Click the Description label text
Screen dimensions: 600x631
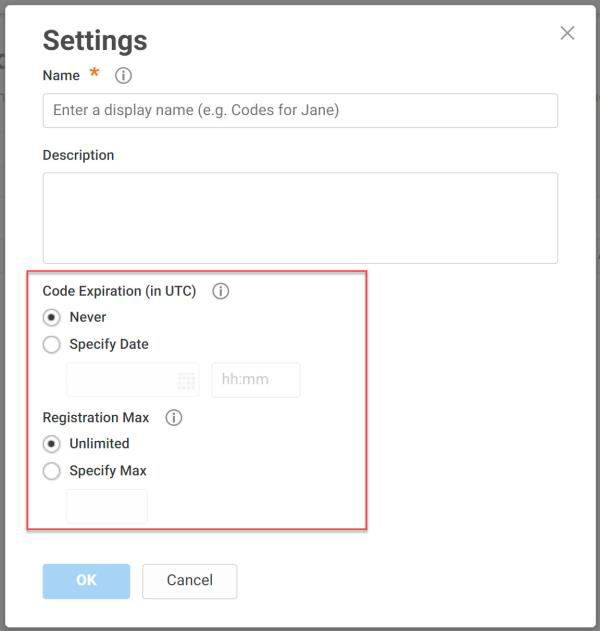[x=78, y=155]
